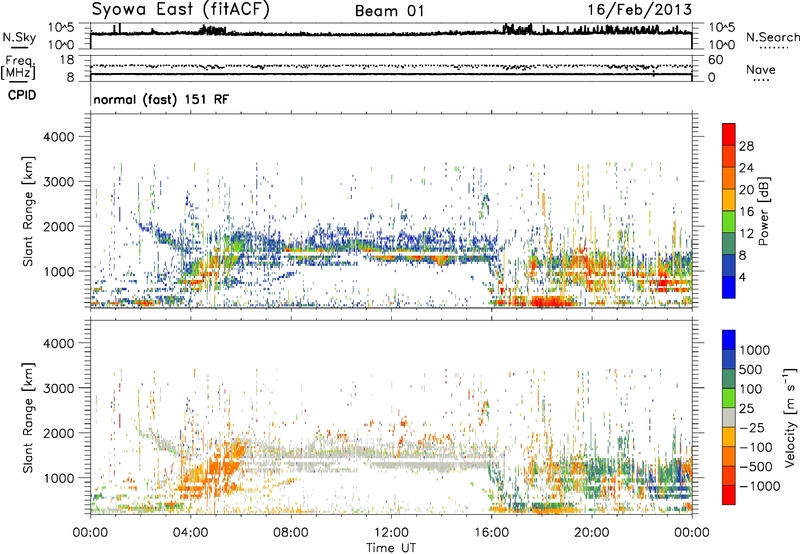Click the '28' tick on the power colorbar
The image size is (800, 554).
coord(746,146)
